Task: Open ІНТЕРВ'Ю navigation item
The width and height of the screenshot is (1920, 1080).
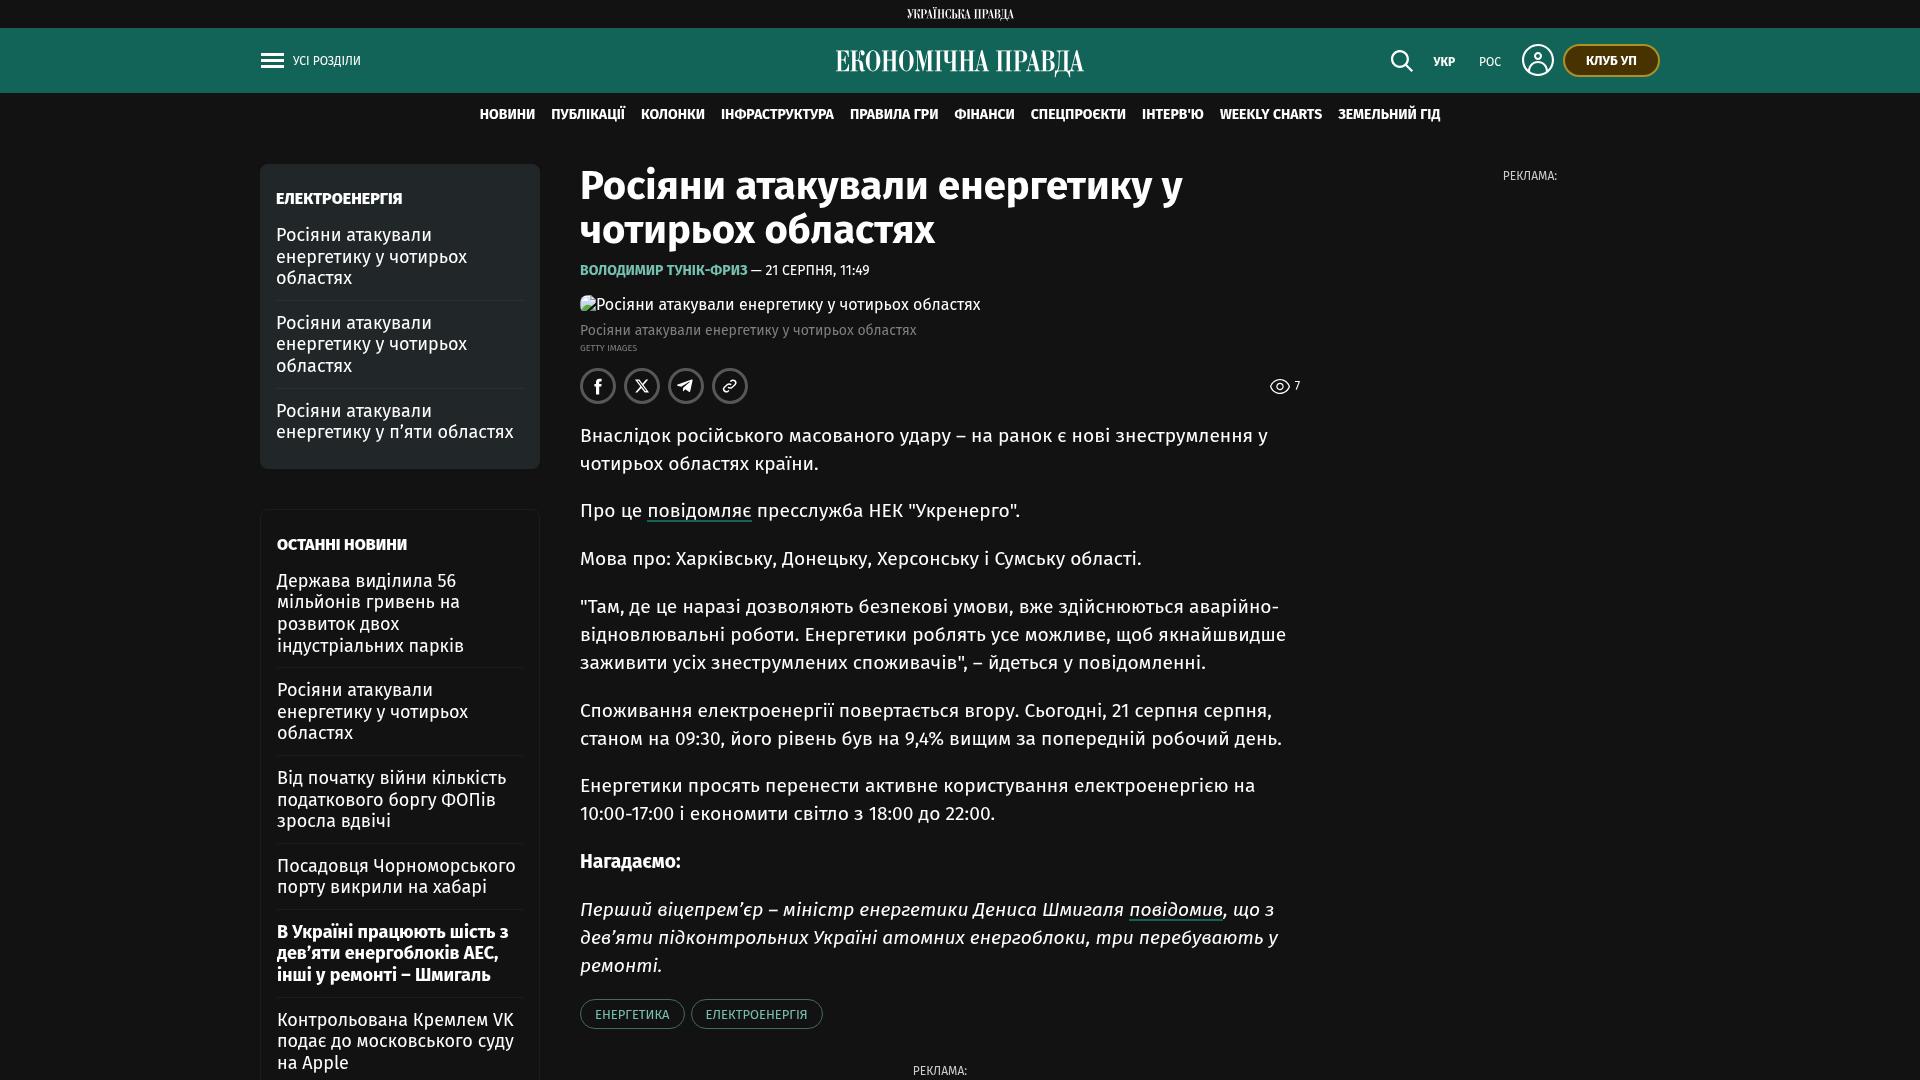Action: [1173, 115]
